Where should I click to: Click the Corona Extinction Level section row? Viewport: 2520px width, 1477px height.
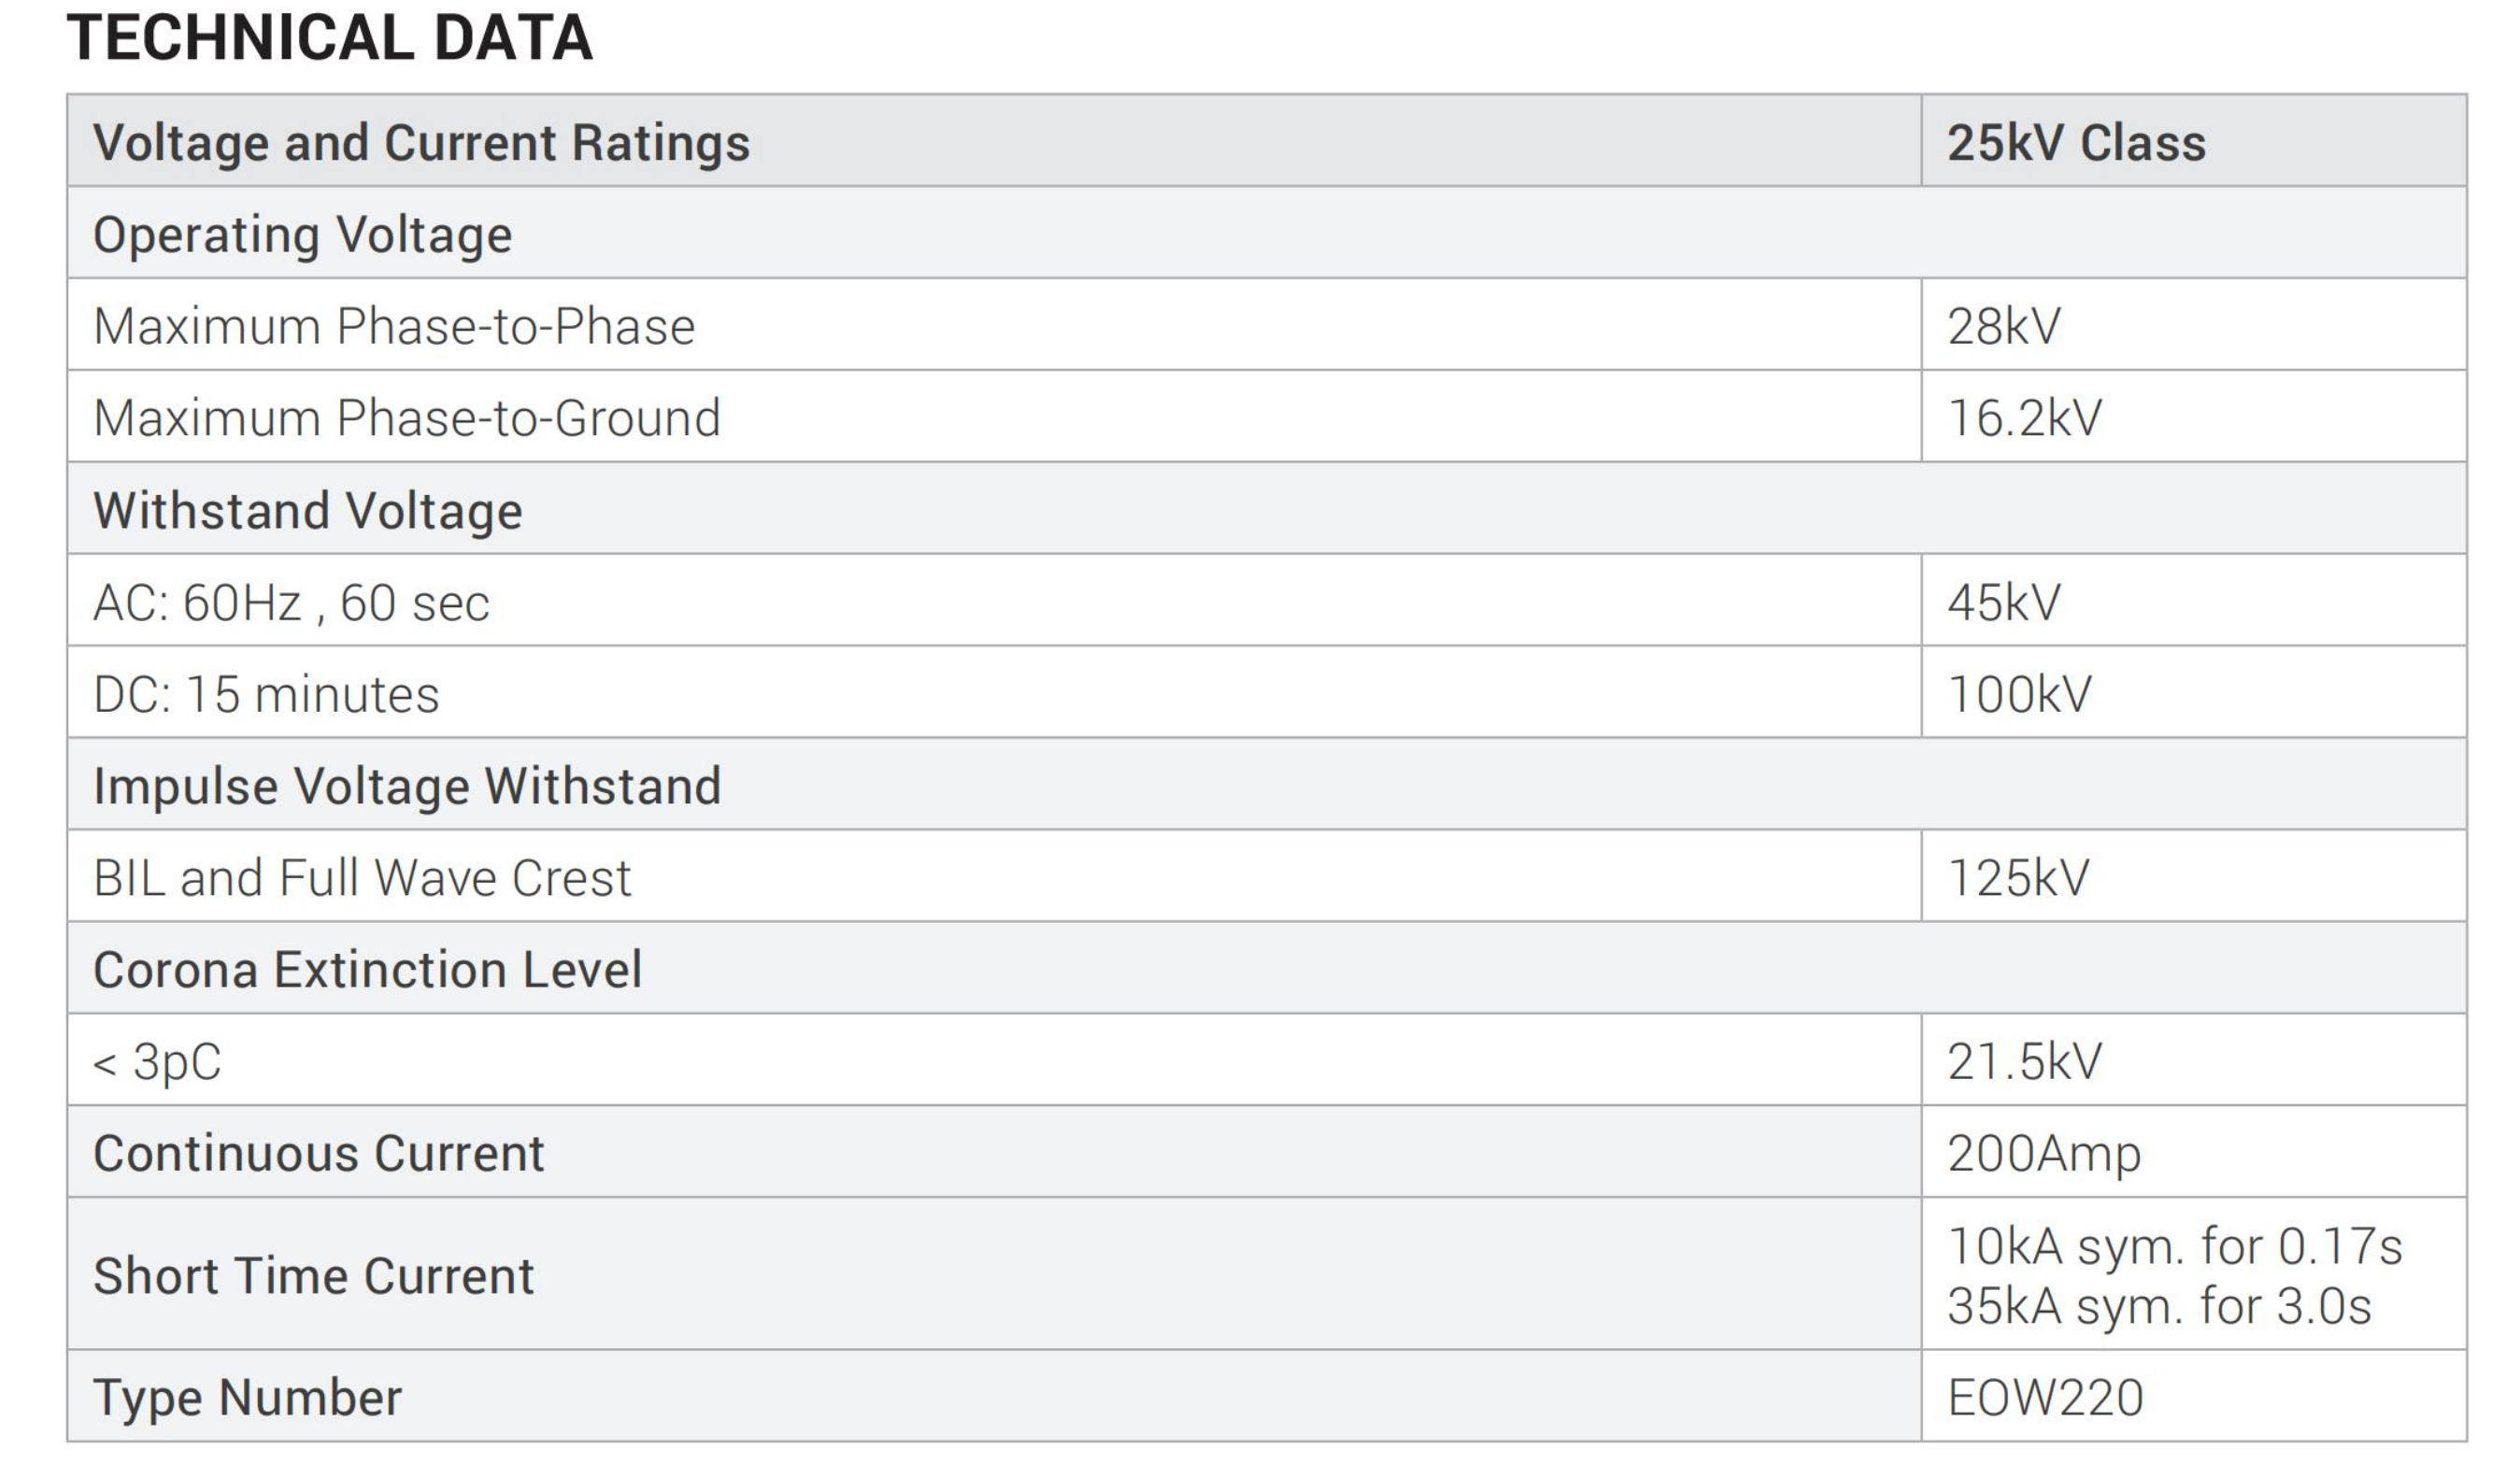(367, 969)
